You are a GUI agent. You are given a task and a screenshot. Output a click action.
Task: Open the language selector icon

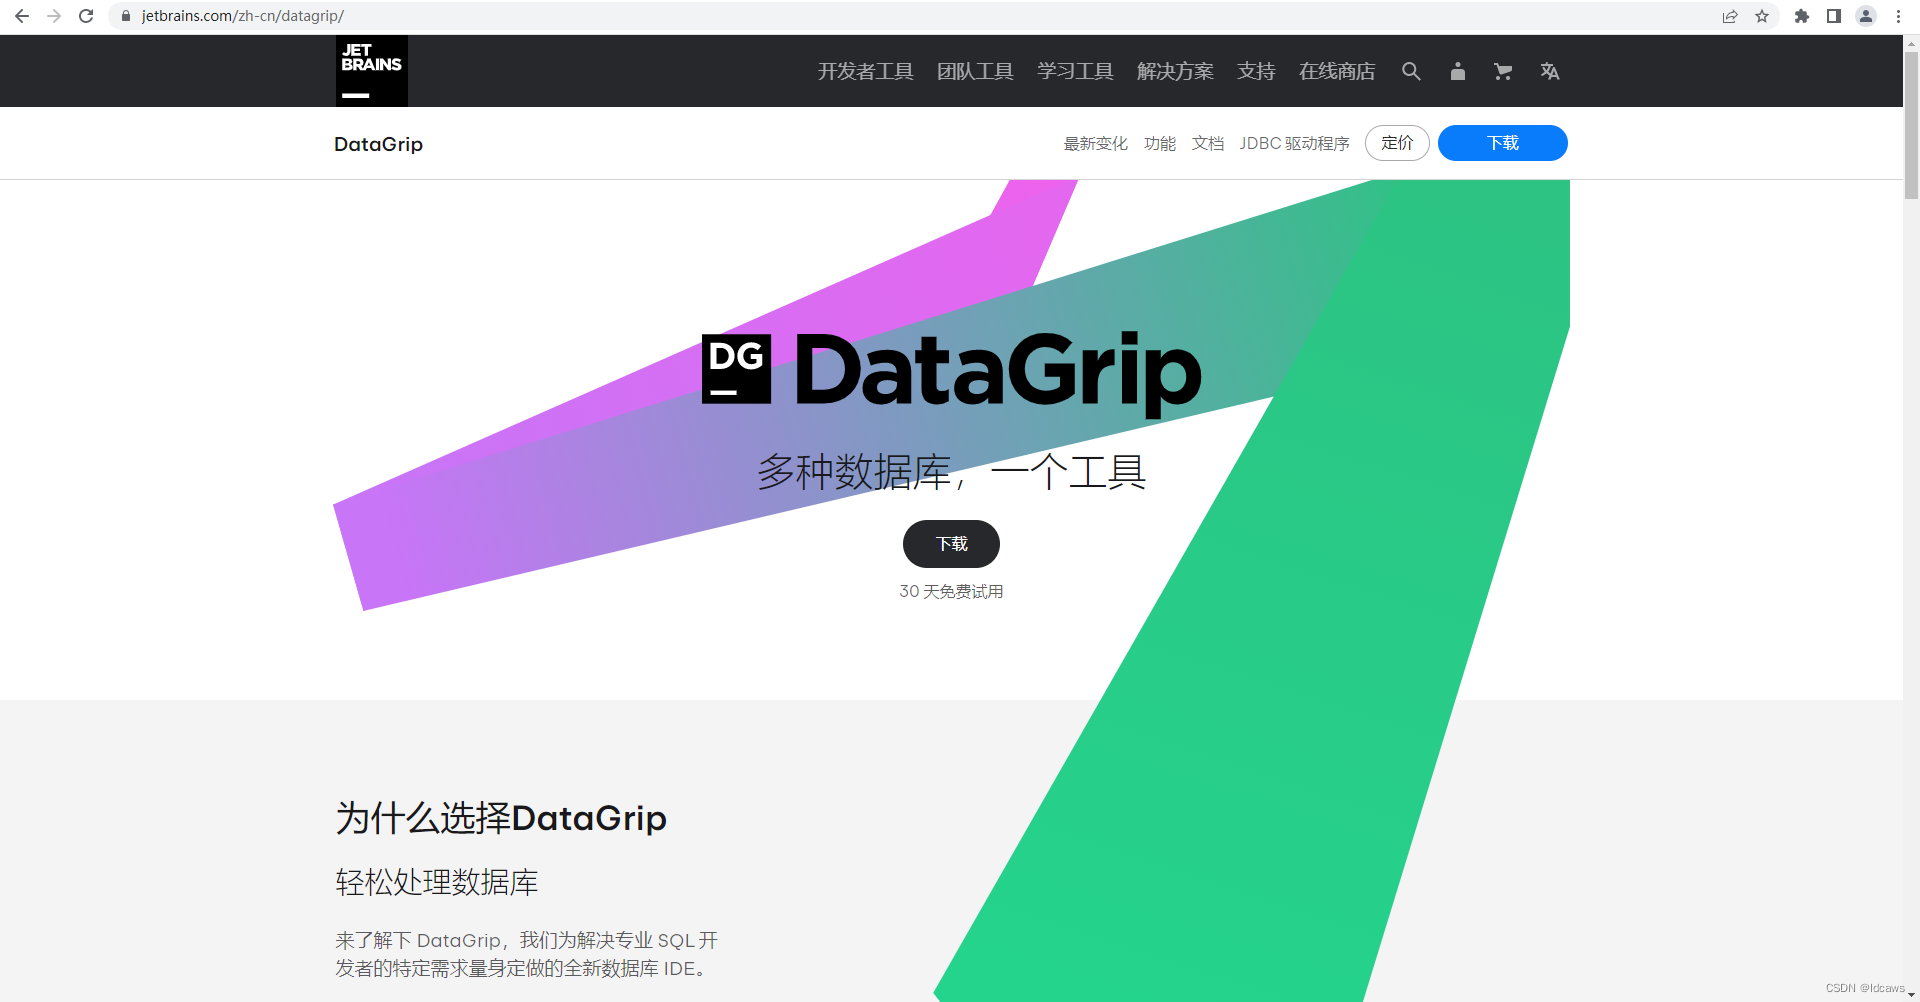click(x=1550, y=71)
